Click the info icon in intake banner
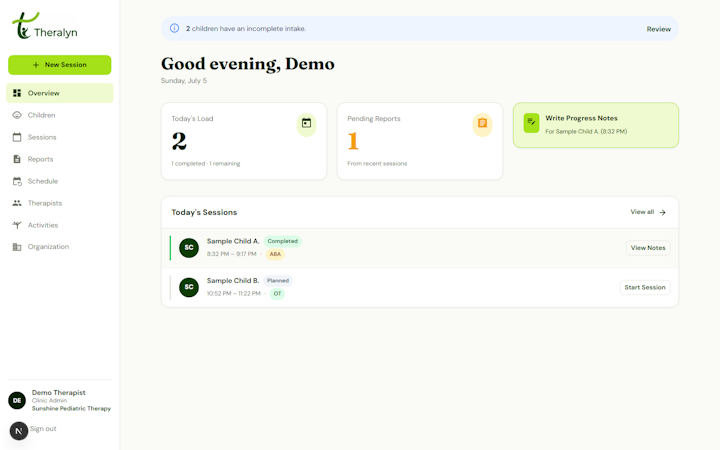 click(174, 28)
